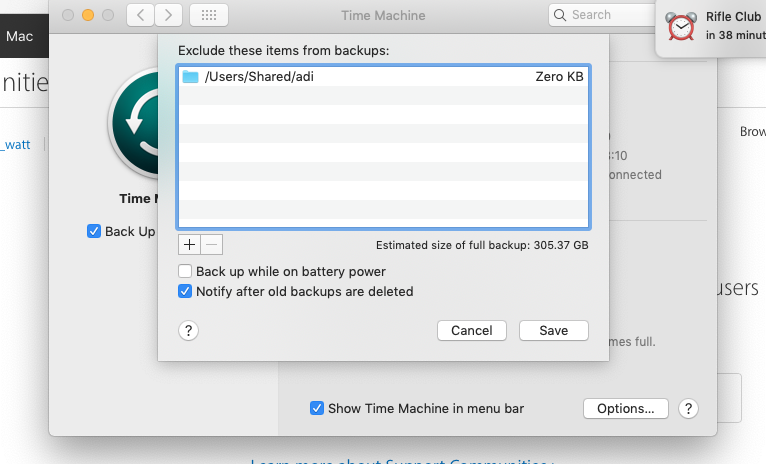The image size is (766, 464).
Task: Click the forward navigation arrow
Action: tap(169, 15)
